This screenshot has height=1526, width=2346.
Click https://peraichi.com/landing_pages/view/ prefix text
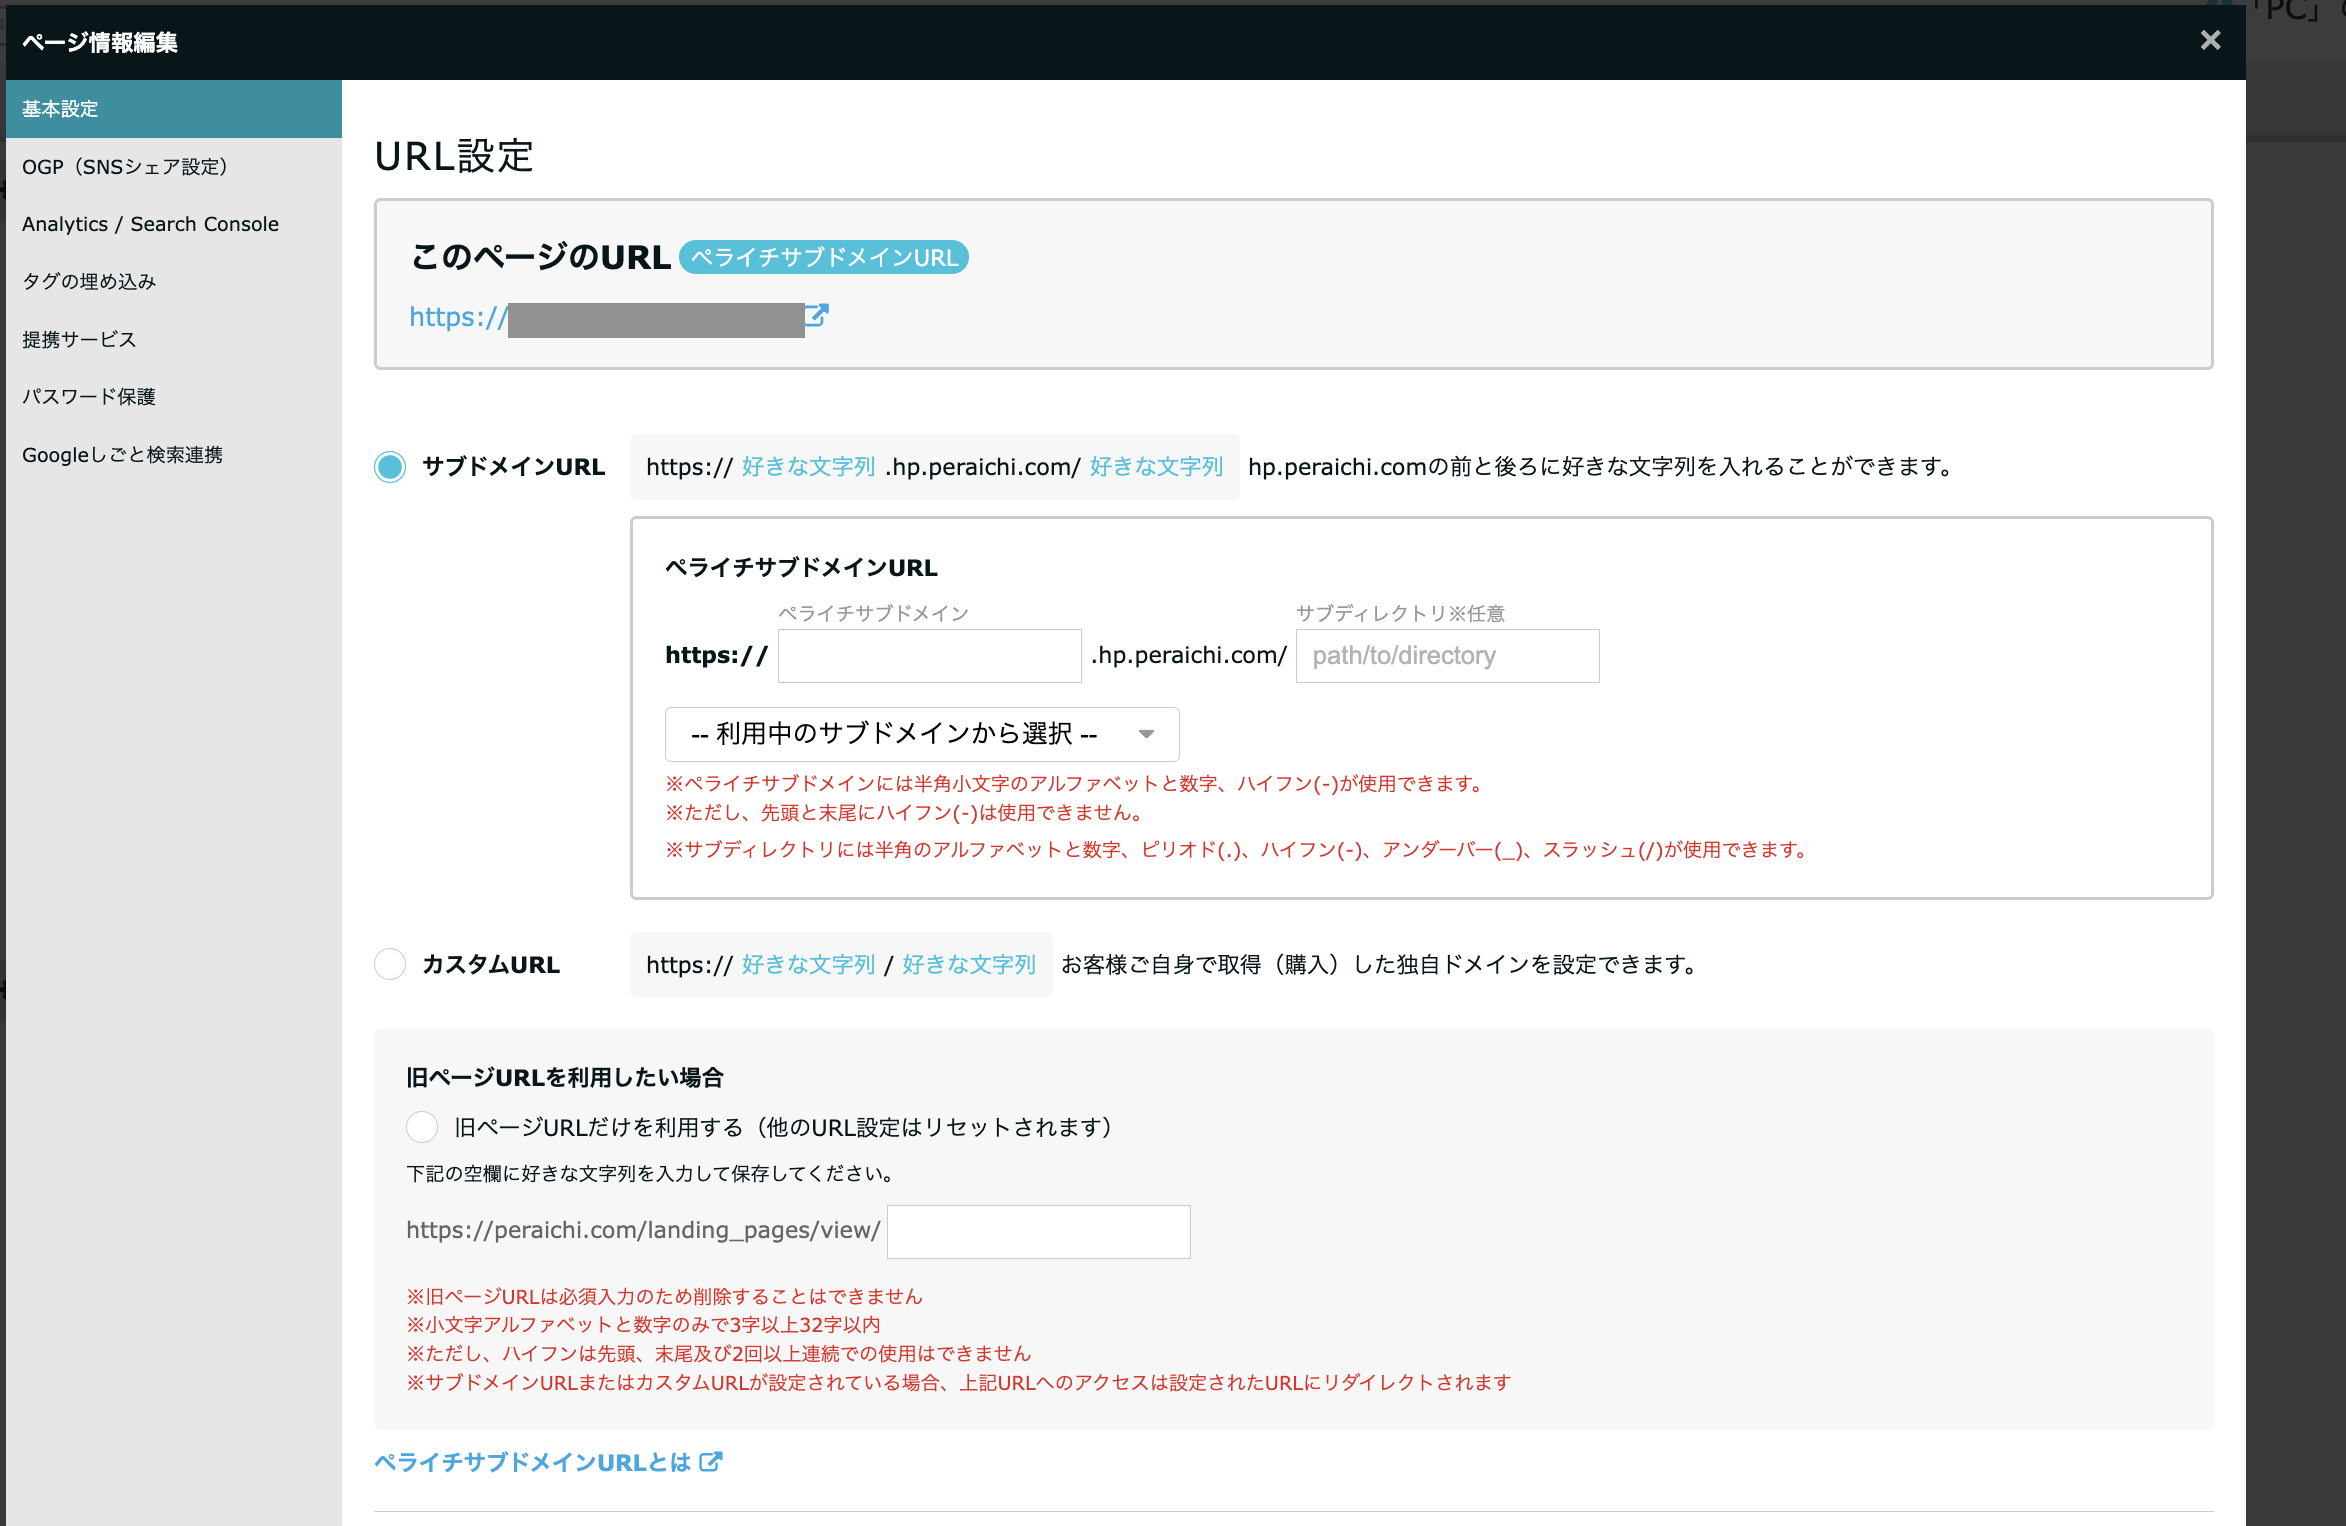(643, 1230)
